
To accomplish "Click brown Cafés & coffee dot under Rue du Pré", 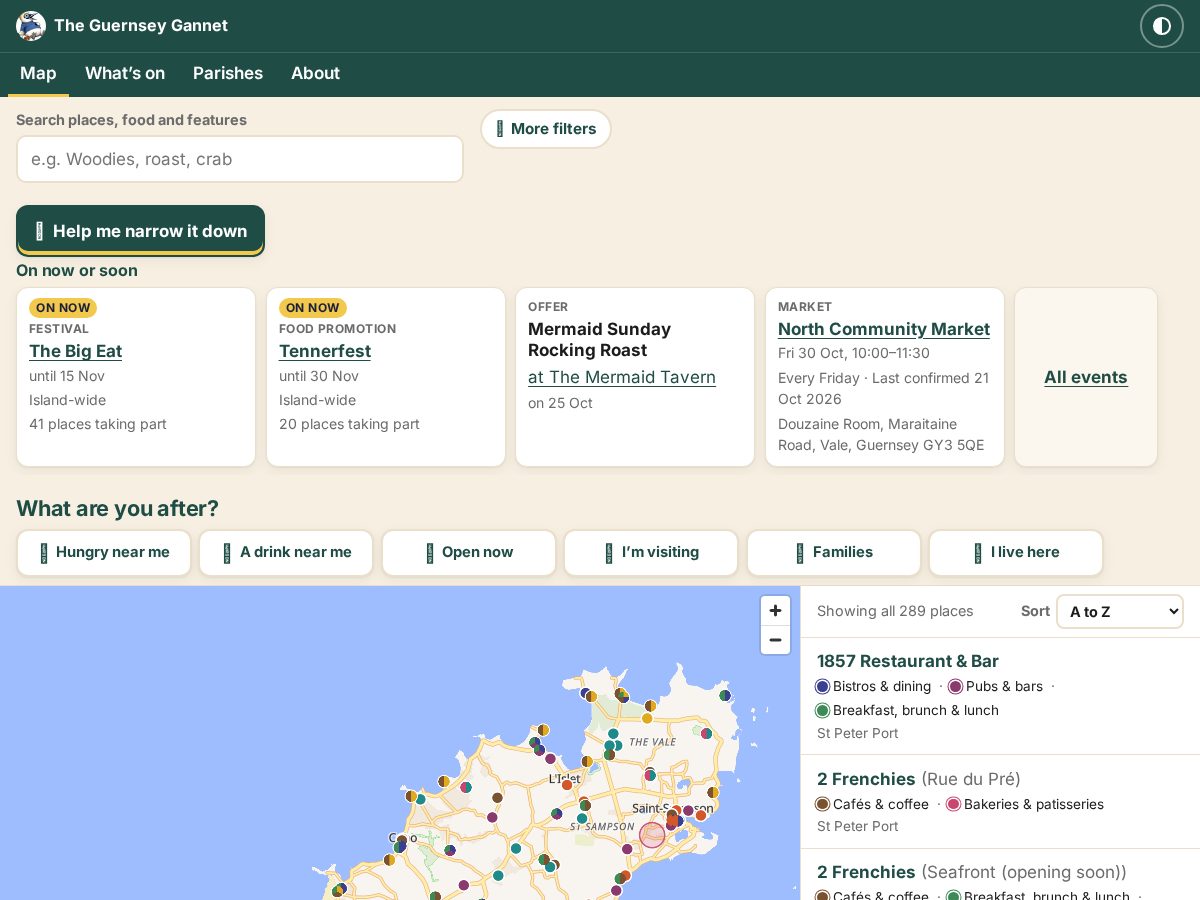I will 823,805.
